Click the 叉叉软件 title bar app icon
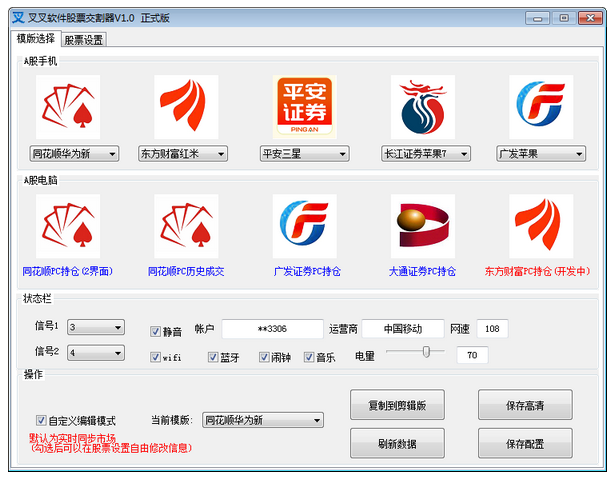 [x=18, y=18]
